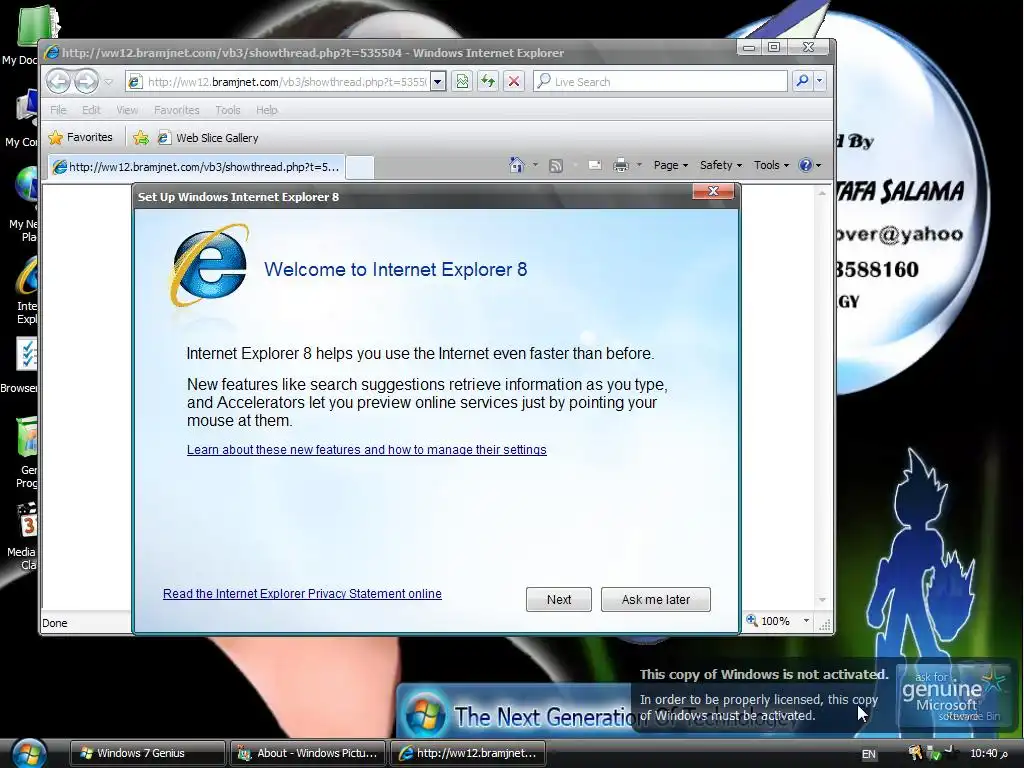
Task: Close the Set Up Internet Explorer 8 dialog
Action: coord(713,191)
